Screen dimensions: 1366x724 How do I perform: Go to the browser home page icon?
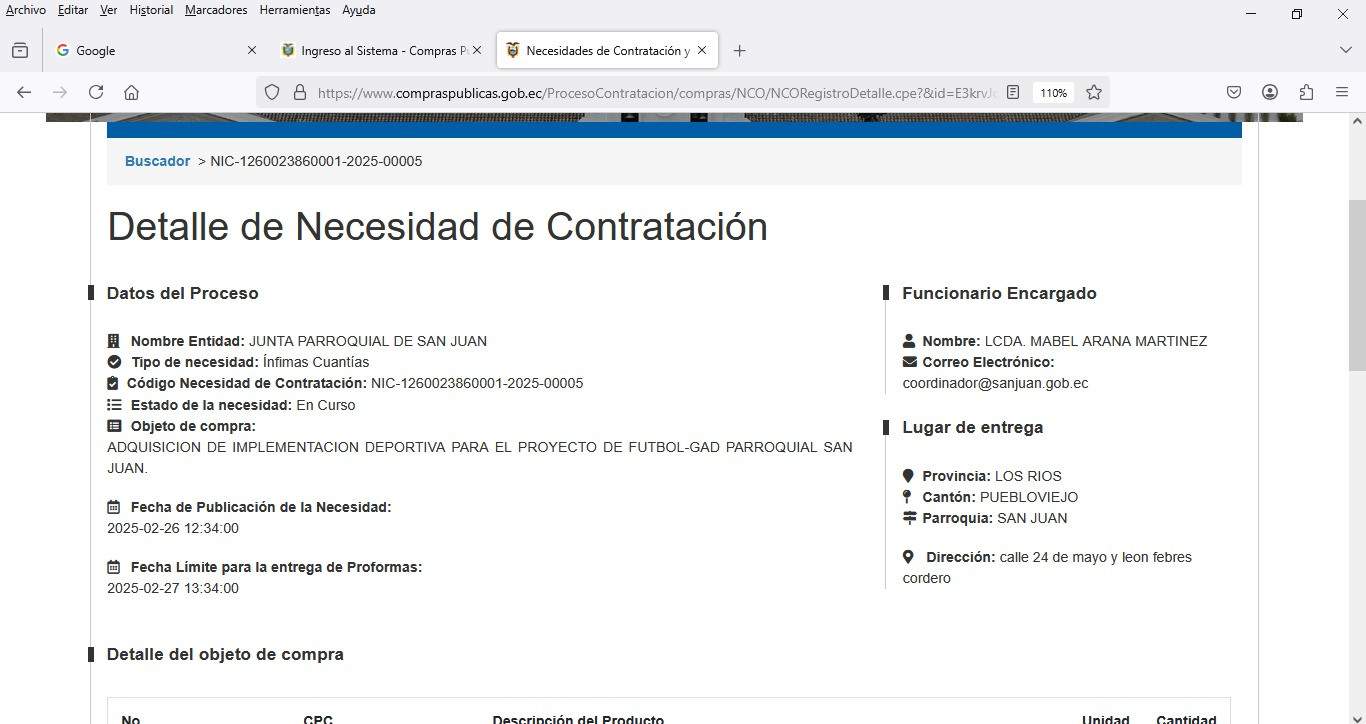click(131, 92)
